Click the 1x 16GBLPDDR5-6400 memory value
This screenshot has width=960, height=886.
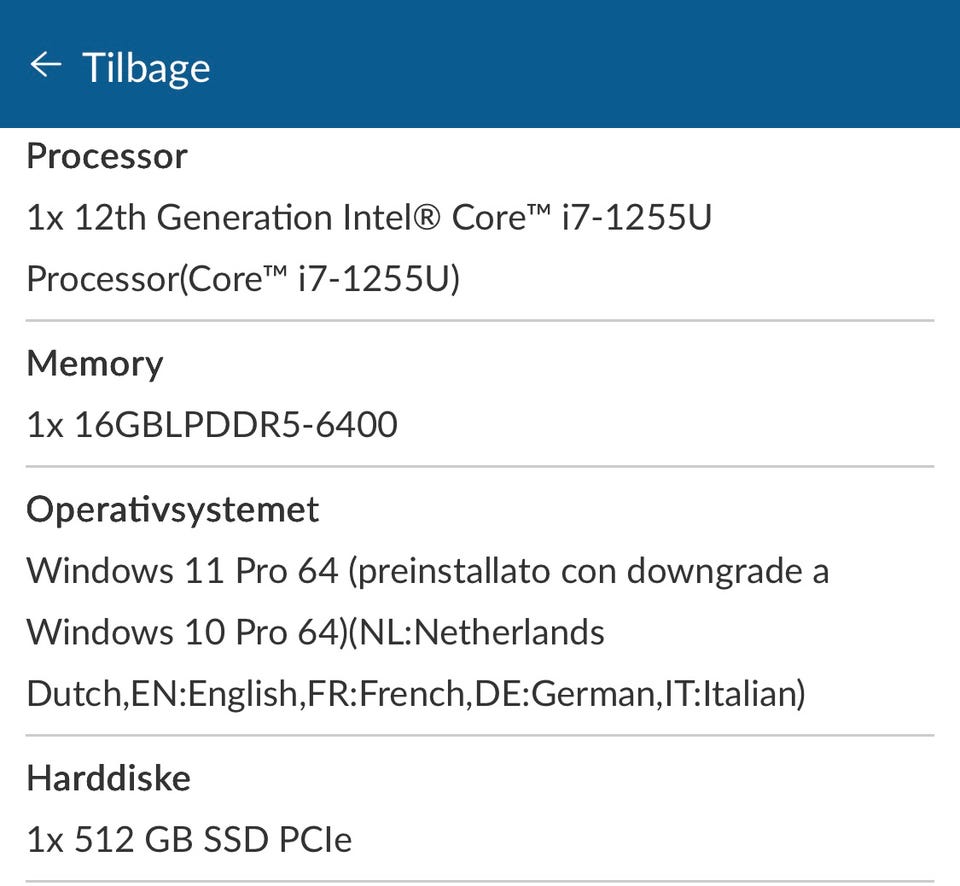coord(212,425)
